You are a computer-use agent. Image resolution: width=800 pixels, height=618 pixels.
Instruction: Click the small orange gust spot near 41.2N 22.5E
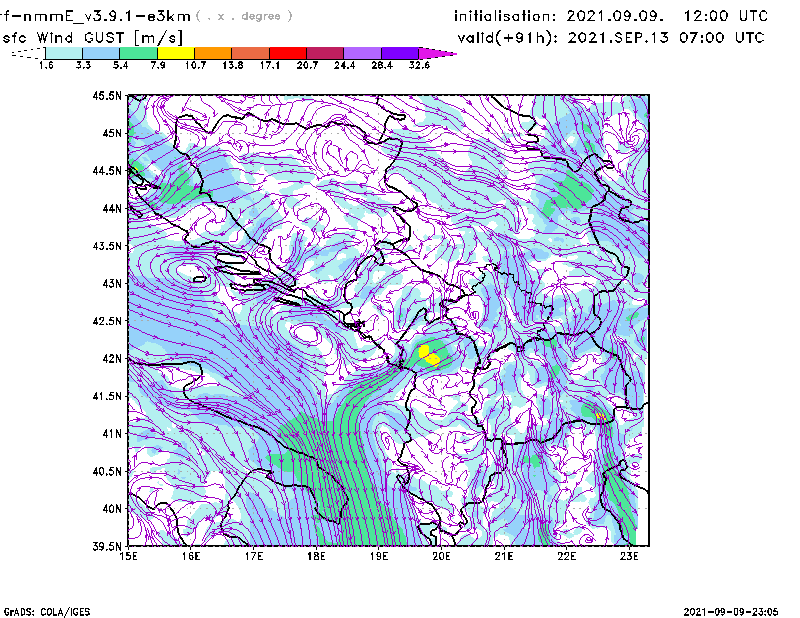pyautogui.click(x=602, y=417)
